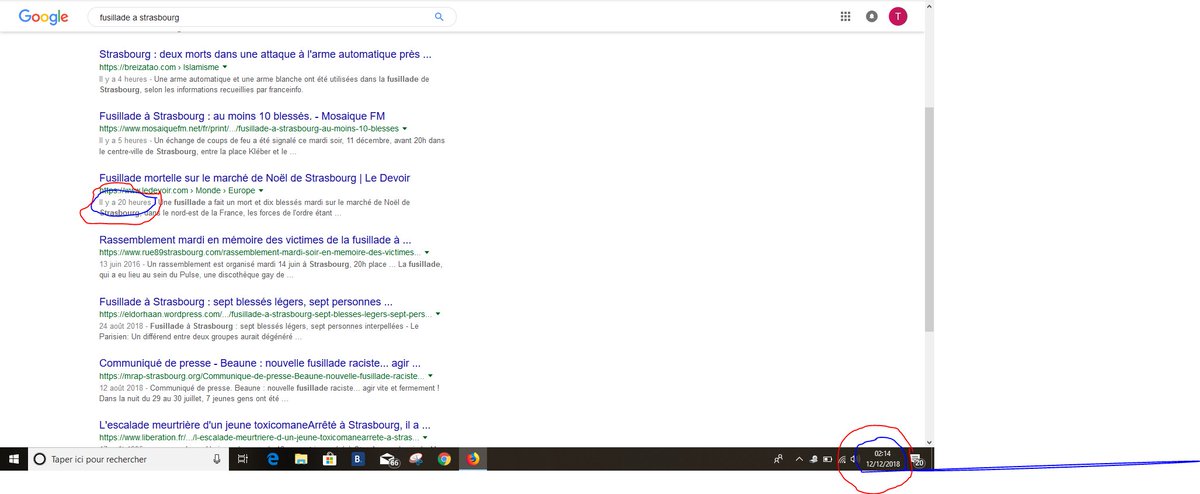The height and width of the screenshot is (494, 1200).
Task: Click the '13 juin 2016' snippet date
Action: click(119, 265)
